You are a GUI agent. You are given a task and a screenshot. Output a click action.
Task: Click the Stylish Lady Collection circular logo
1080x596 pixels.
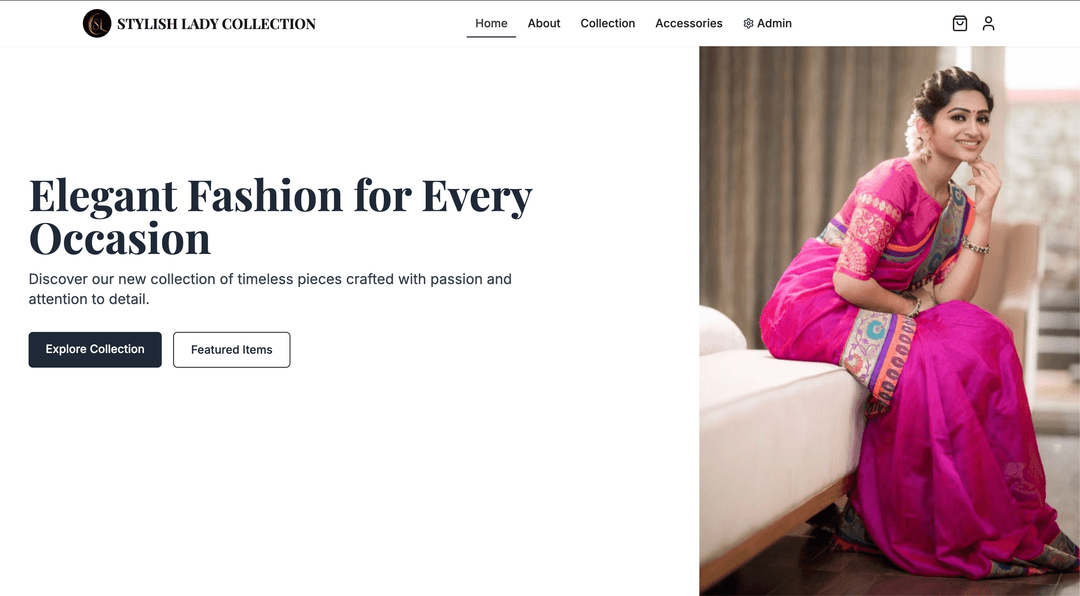[x=97, y=22]
